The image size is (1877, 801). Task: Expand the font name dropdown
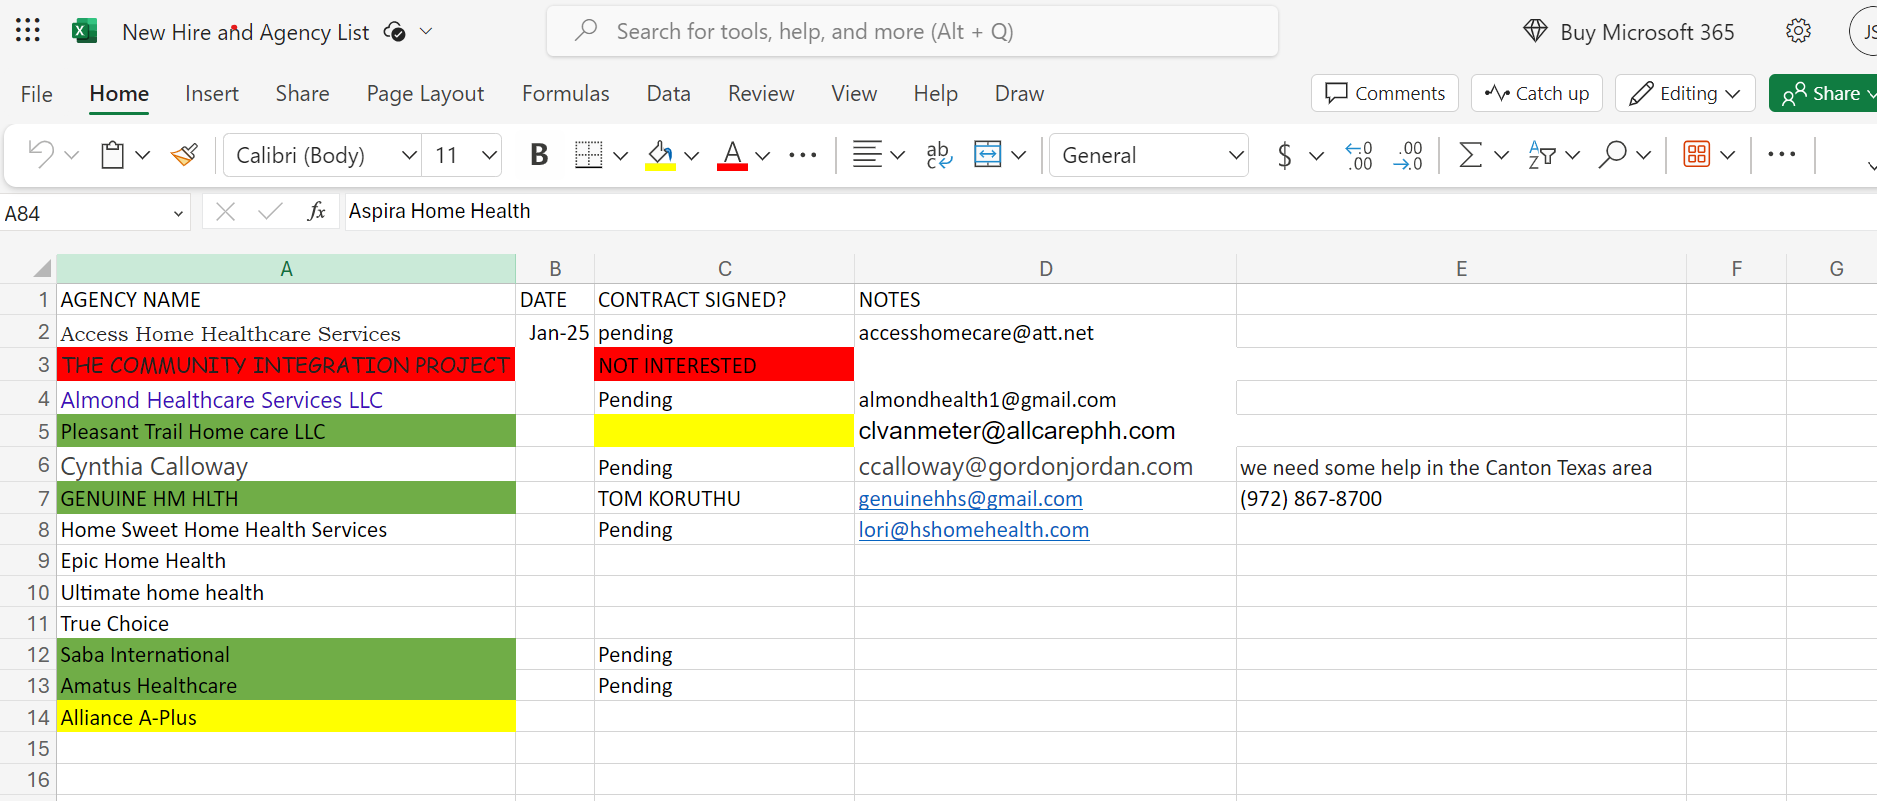(408, 155)
